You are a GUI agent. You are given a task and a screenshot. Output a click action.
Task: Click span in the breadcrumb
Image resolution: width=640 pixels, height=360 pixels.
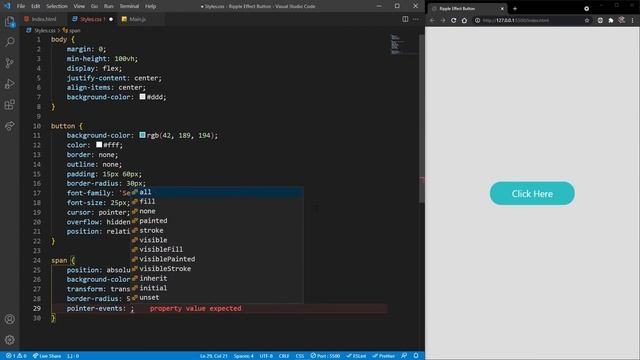[x=74, y=30]
